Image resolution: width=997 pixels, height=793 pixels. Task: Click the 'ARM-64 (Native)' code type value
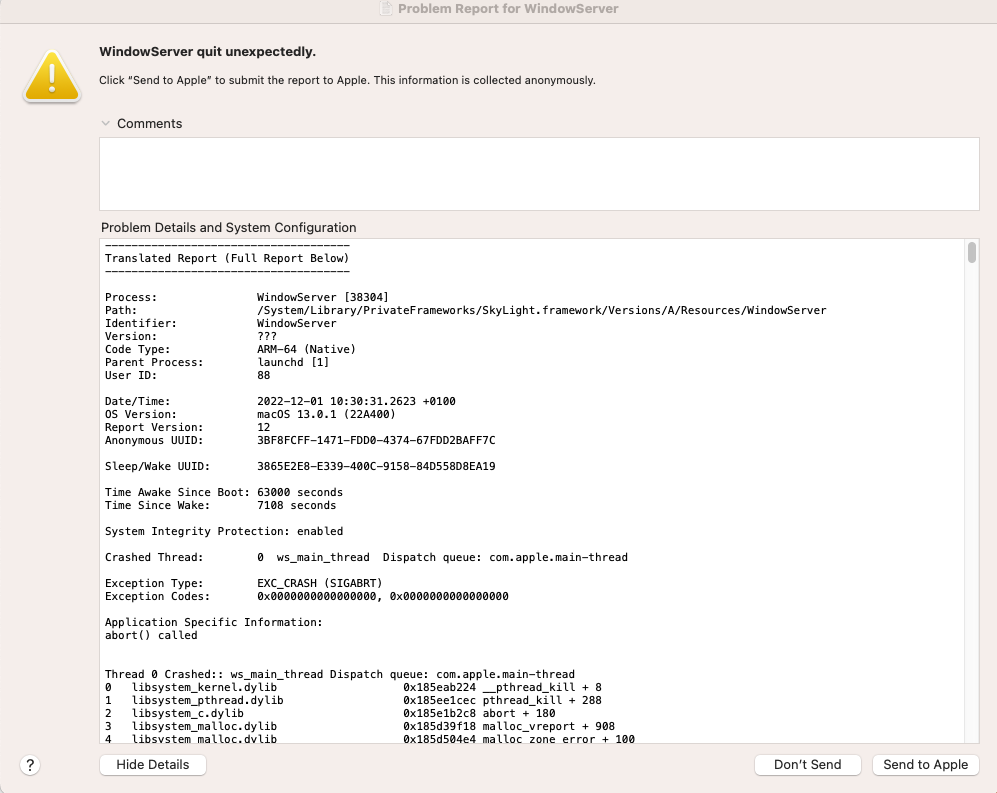(306, 349)
